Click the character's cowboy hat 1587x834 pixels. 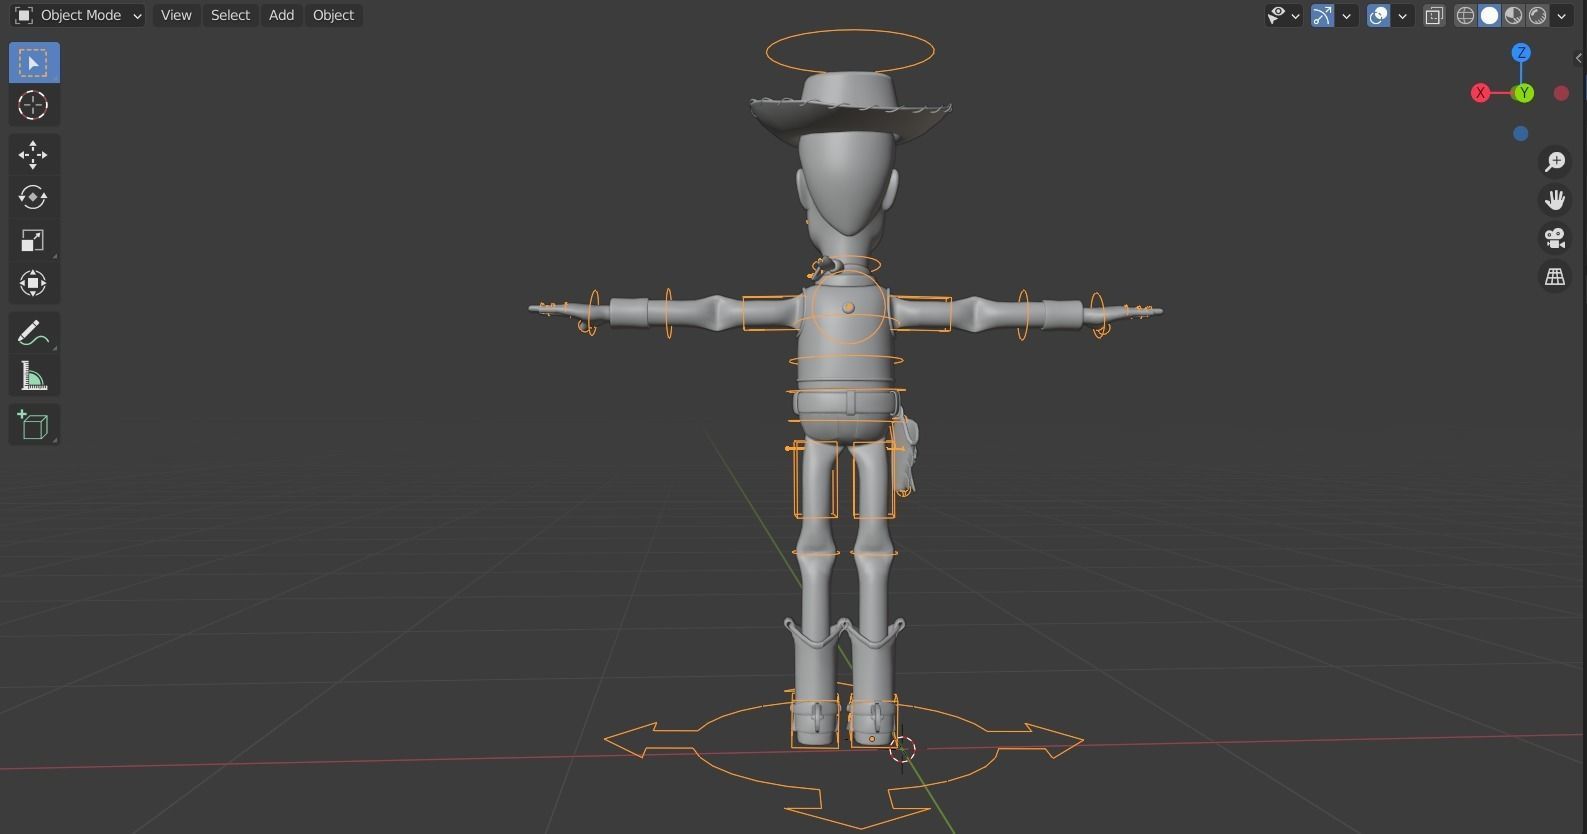(850, 108)
